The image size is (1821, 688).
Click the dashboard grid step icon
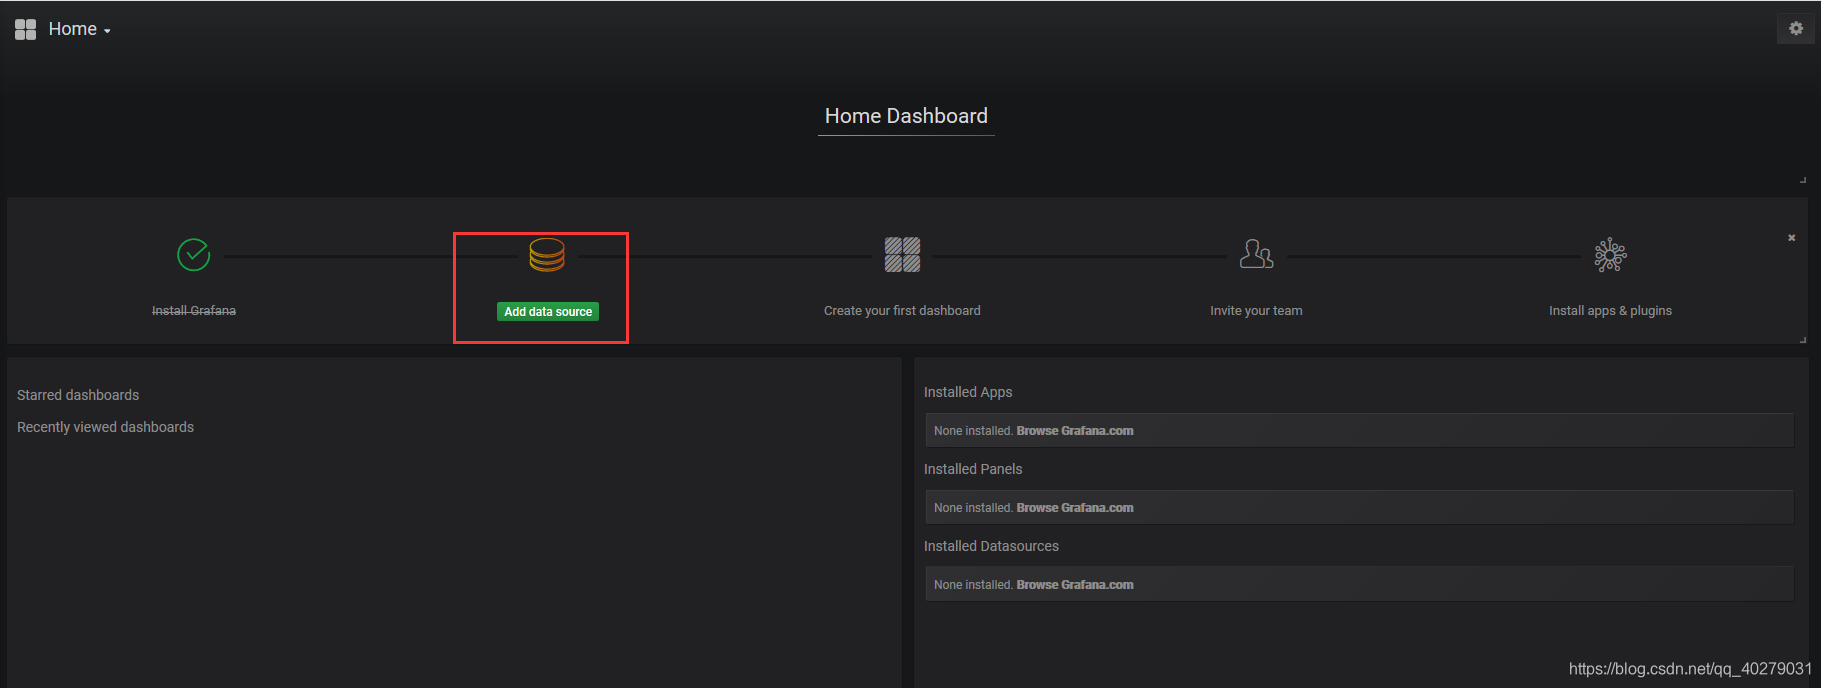click(902, 255)
